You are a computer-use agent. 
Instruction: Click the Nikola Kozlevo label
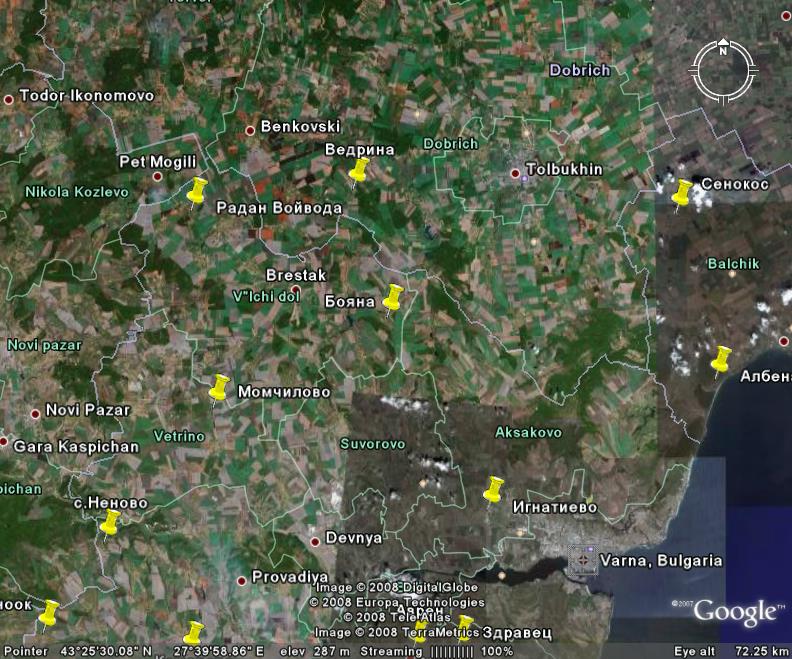coord(77,192)
